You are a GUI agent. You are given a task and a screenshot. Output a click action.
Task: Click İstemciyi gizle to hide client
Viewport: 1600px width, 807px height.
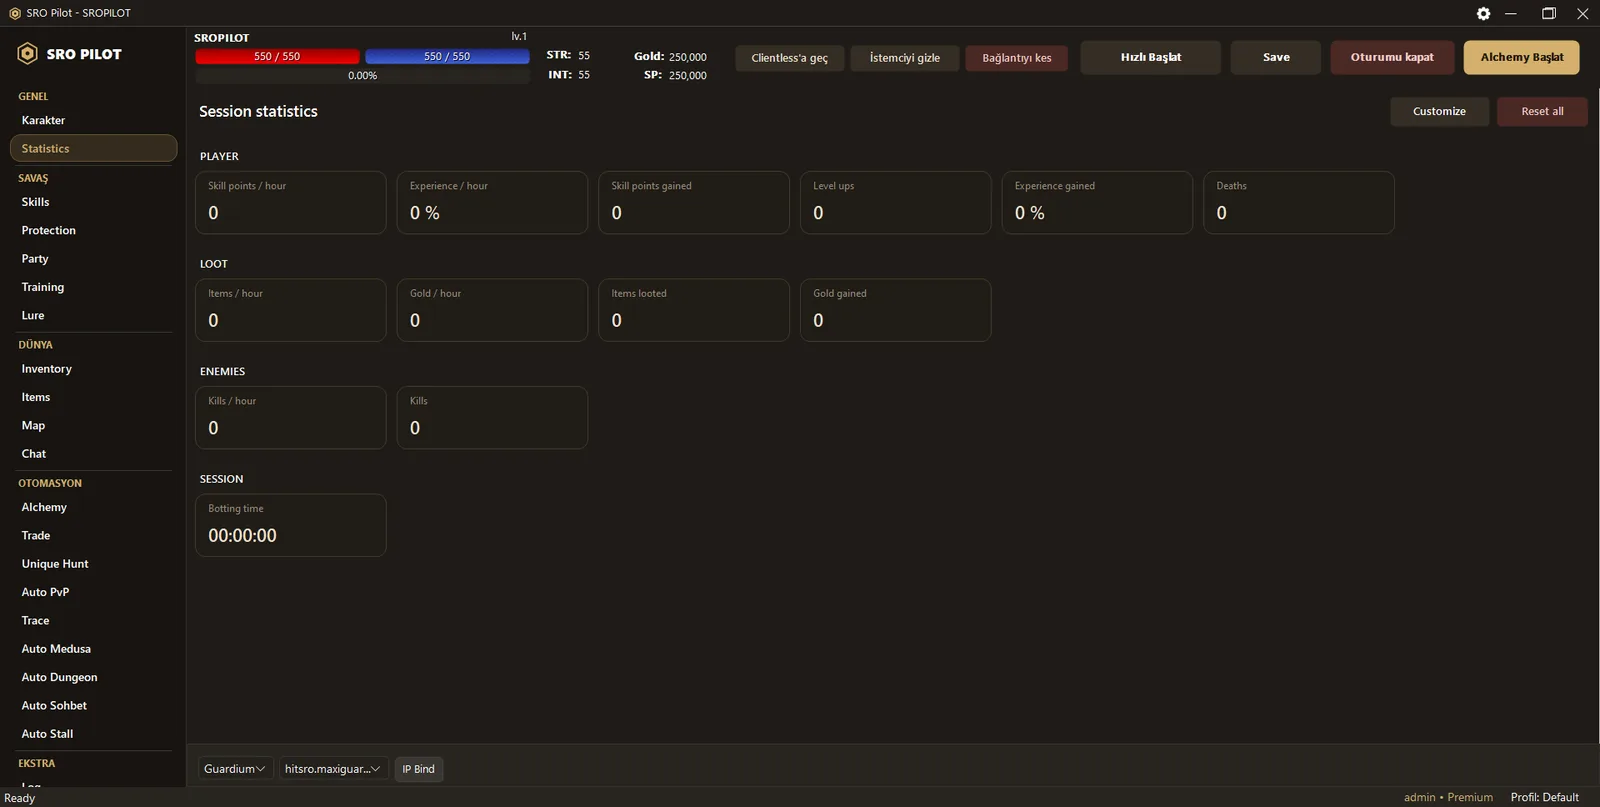coord(905,58)
